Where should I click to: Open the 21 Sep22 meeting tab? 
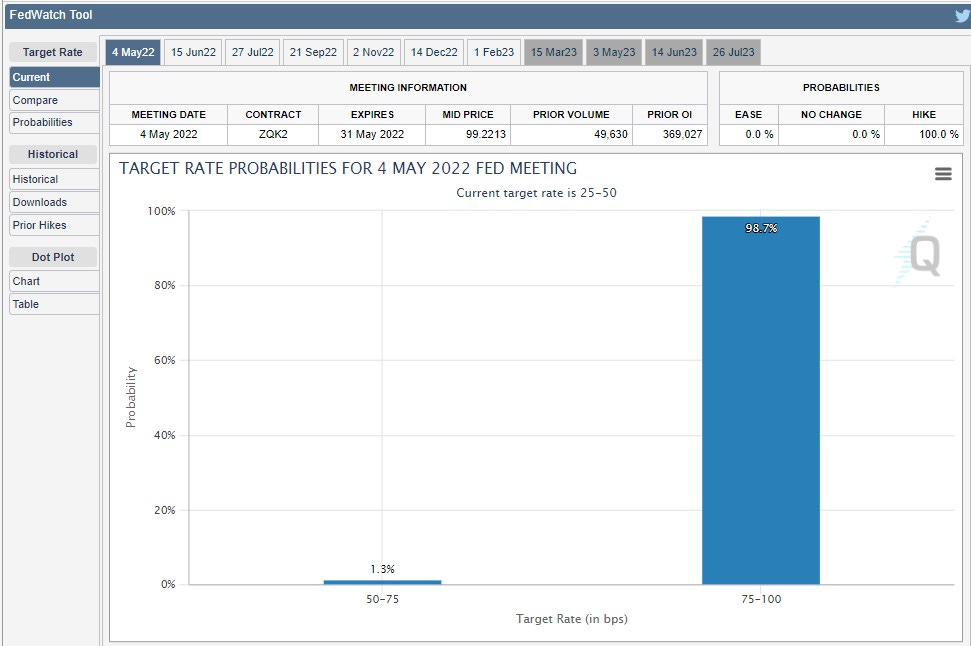pyautogui.click(x=313, y=52)
